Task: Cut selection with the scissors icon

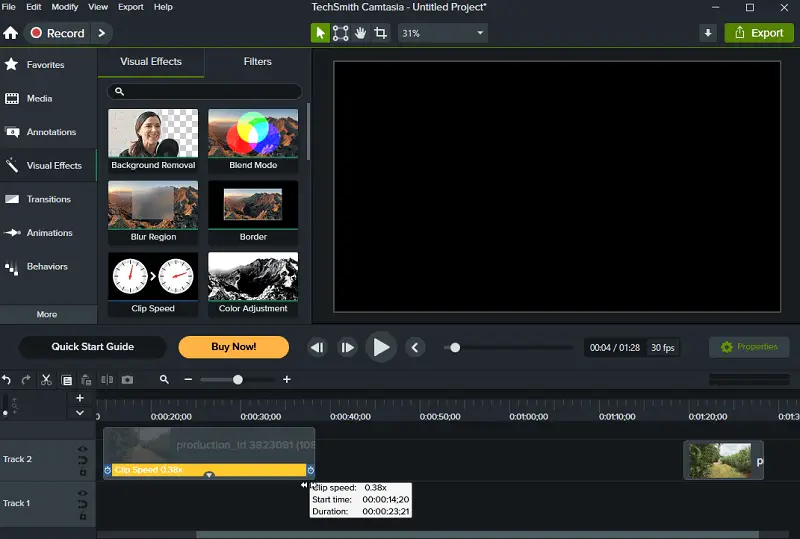Action: point(46,380)
